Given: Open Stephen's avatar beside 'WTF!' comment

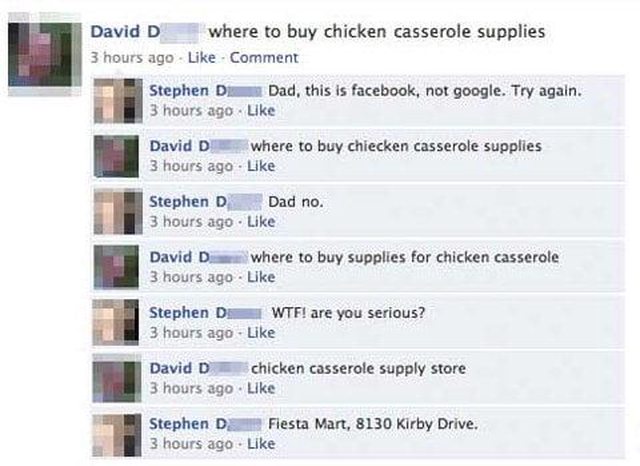Looking at the screenshot, I should pos(116,322).
